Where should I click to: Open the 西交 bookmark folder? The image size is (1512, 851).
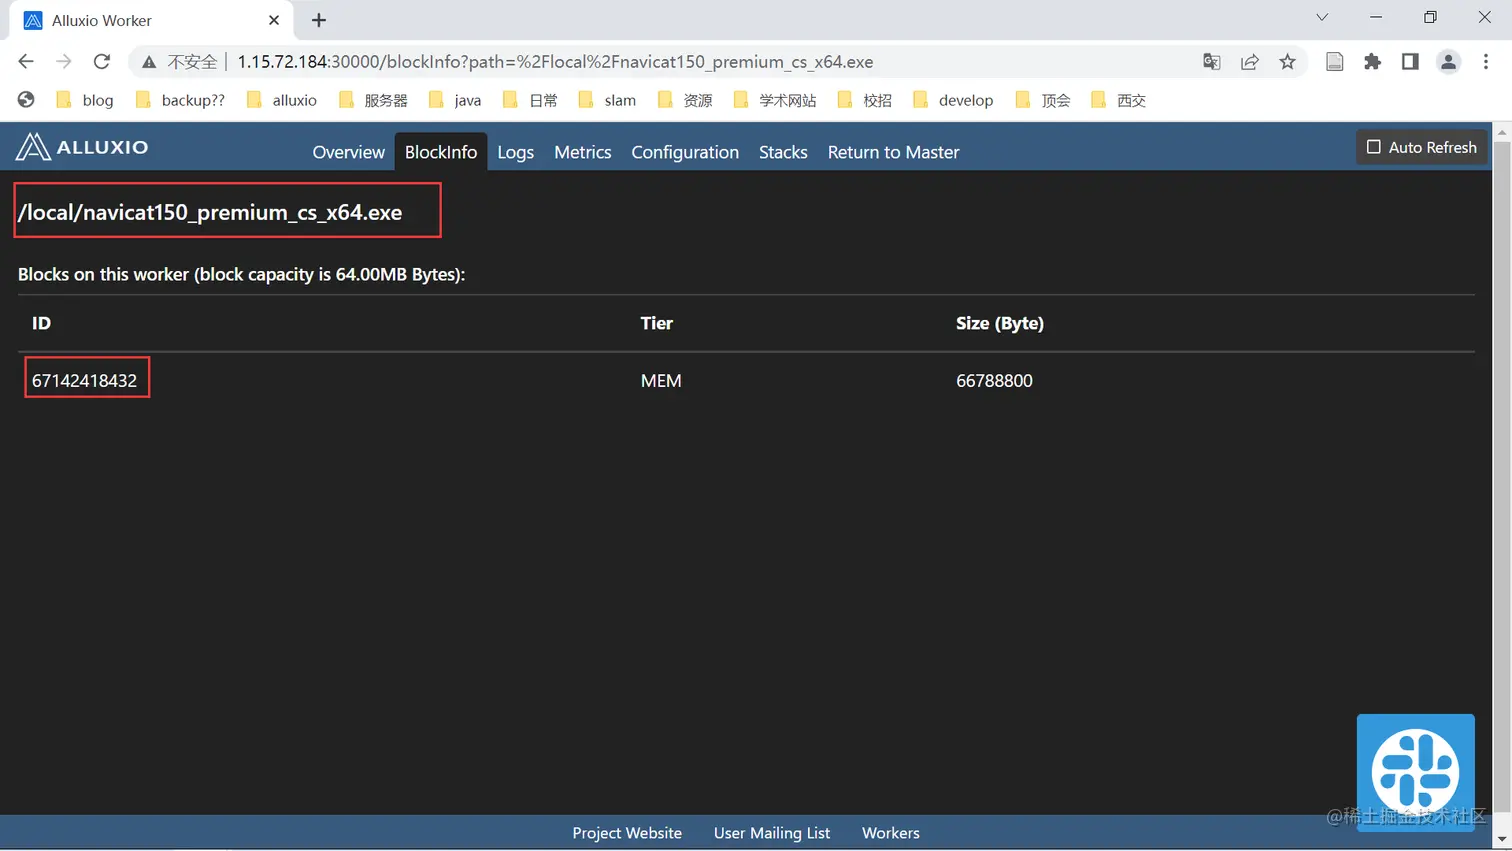[1119, 100]
